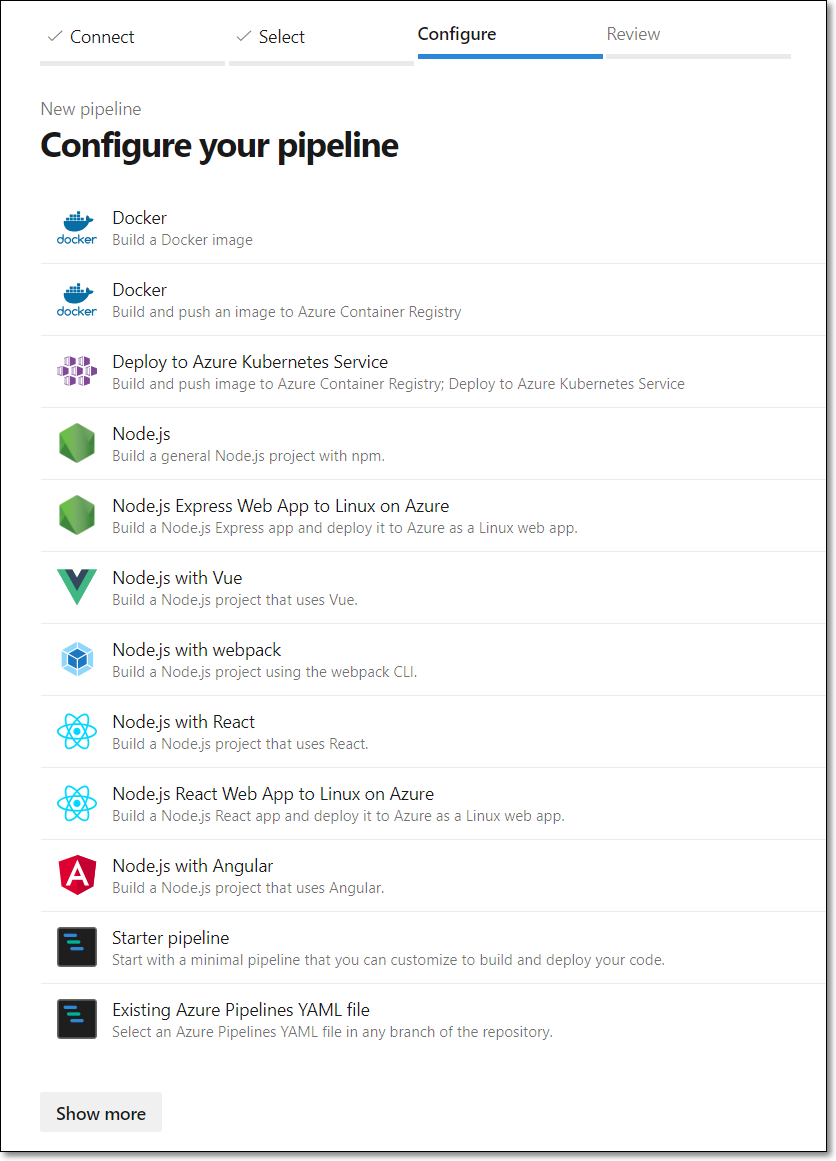
Task: Click the 'Configure your pipeline' heading
Action: pos(219,145)
